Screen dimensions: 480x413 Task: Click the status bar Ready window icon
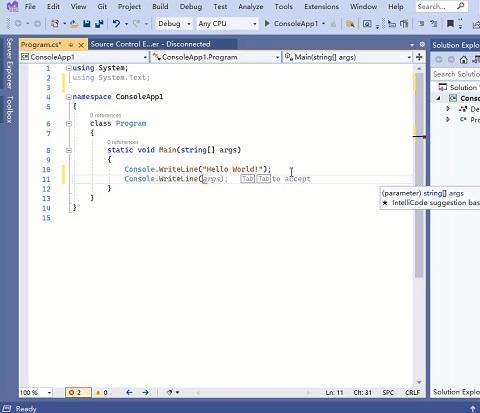pos(7,408)
